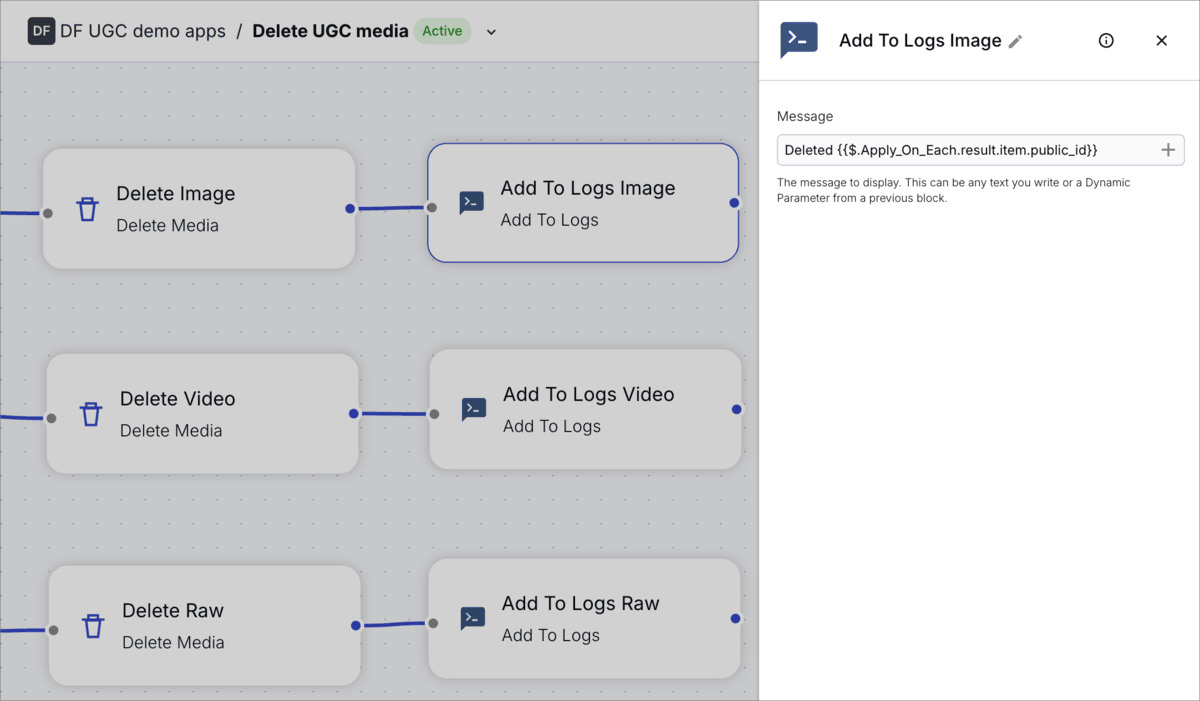The height and width of the screenshot is (701, 1200).
Task: Expand the flow status dropdown chevron
Action: pyautogui.click(x=491, y=32)
